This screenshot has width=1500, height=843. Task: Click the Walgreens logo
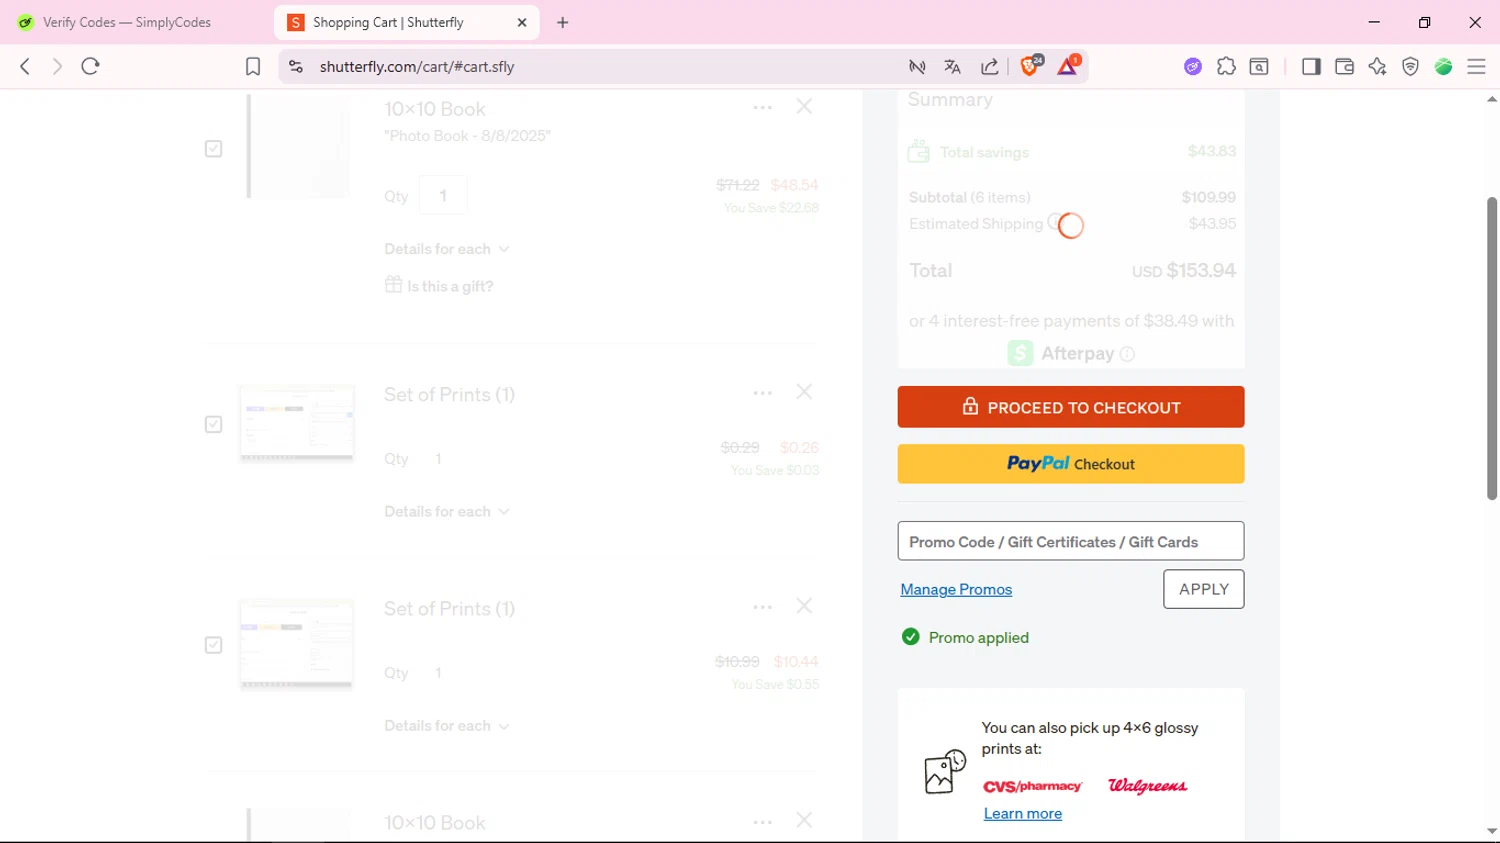pyautogui.click(x=1148, y=786)
